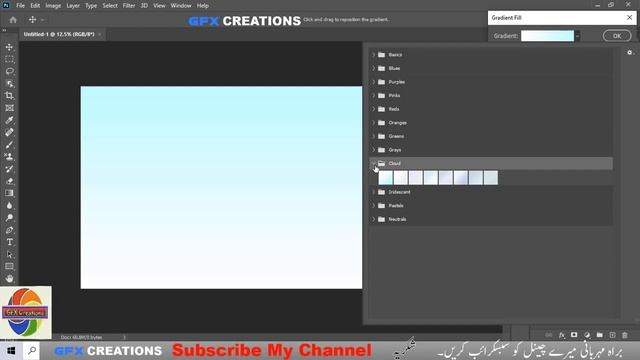640x360 pixels.
Task: Open the Image menu
Action: 53,6
